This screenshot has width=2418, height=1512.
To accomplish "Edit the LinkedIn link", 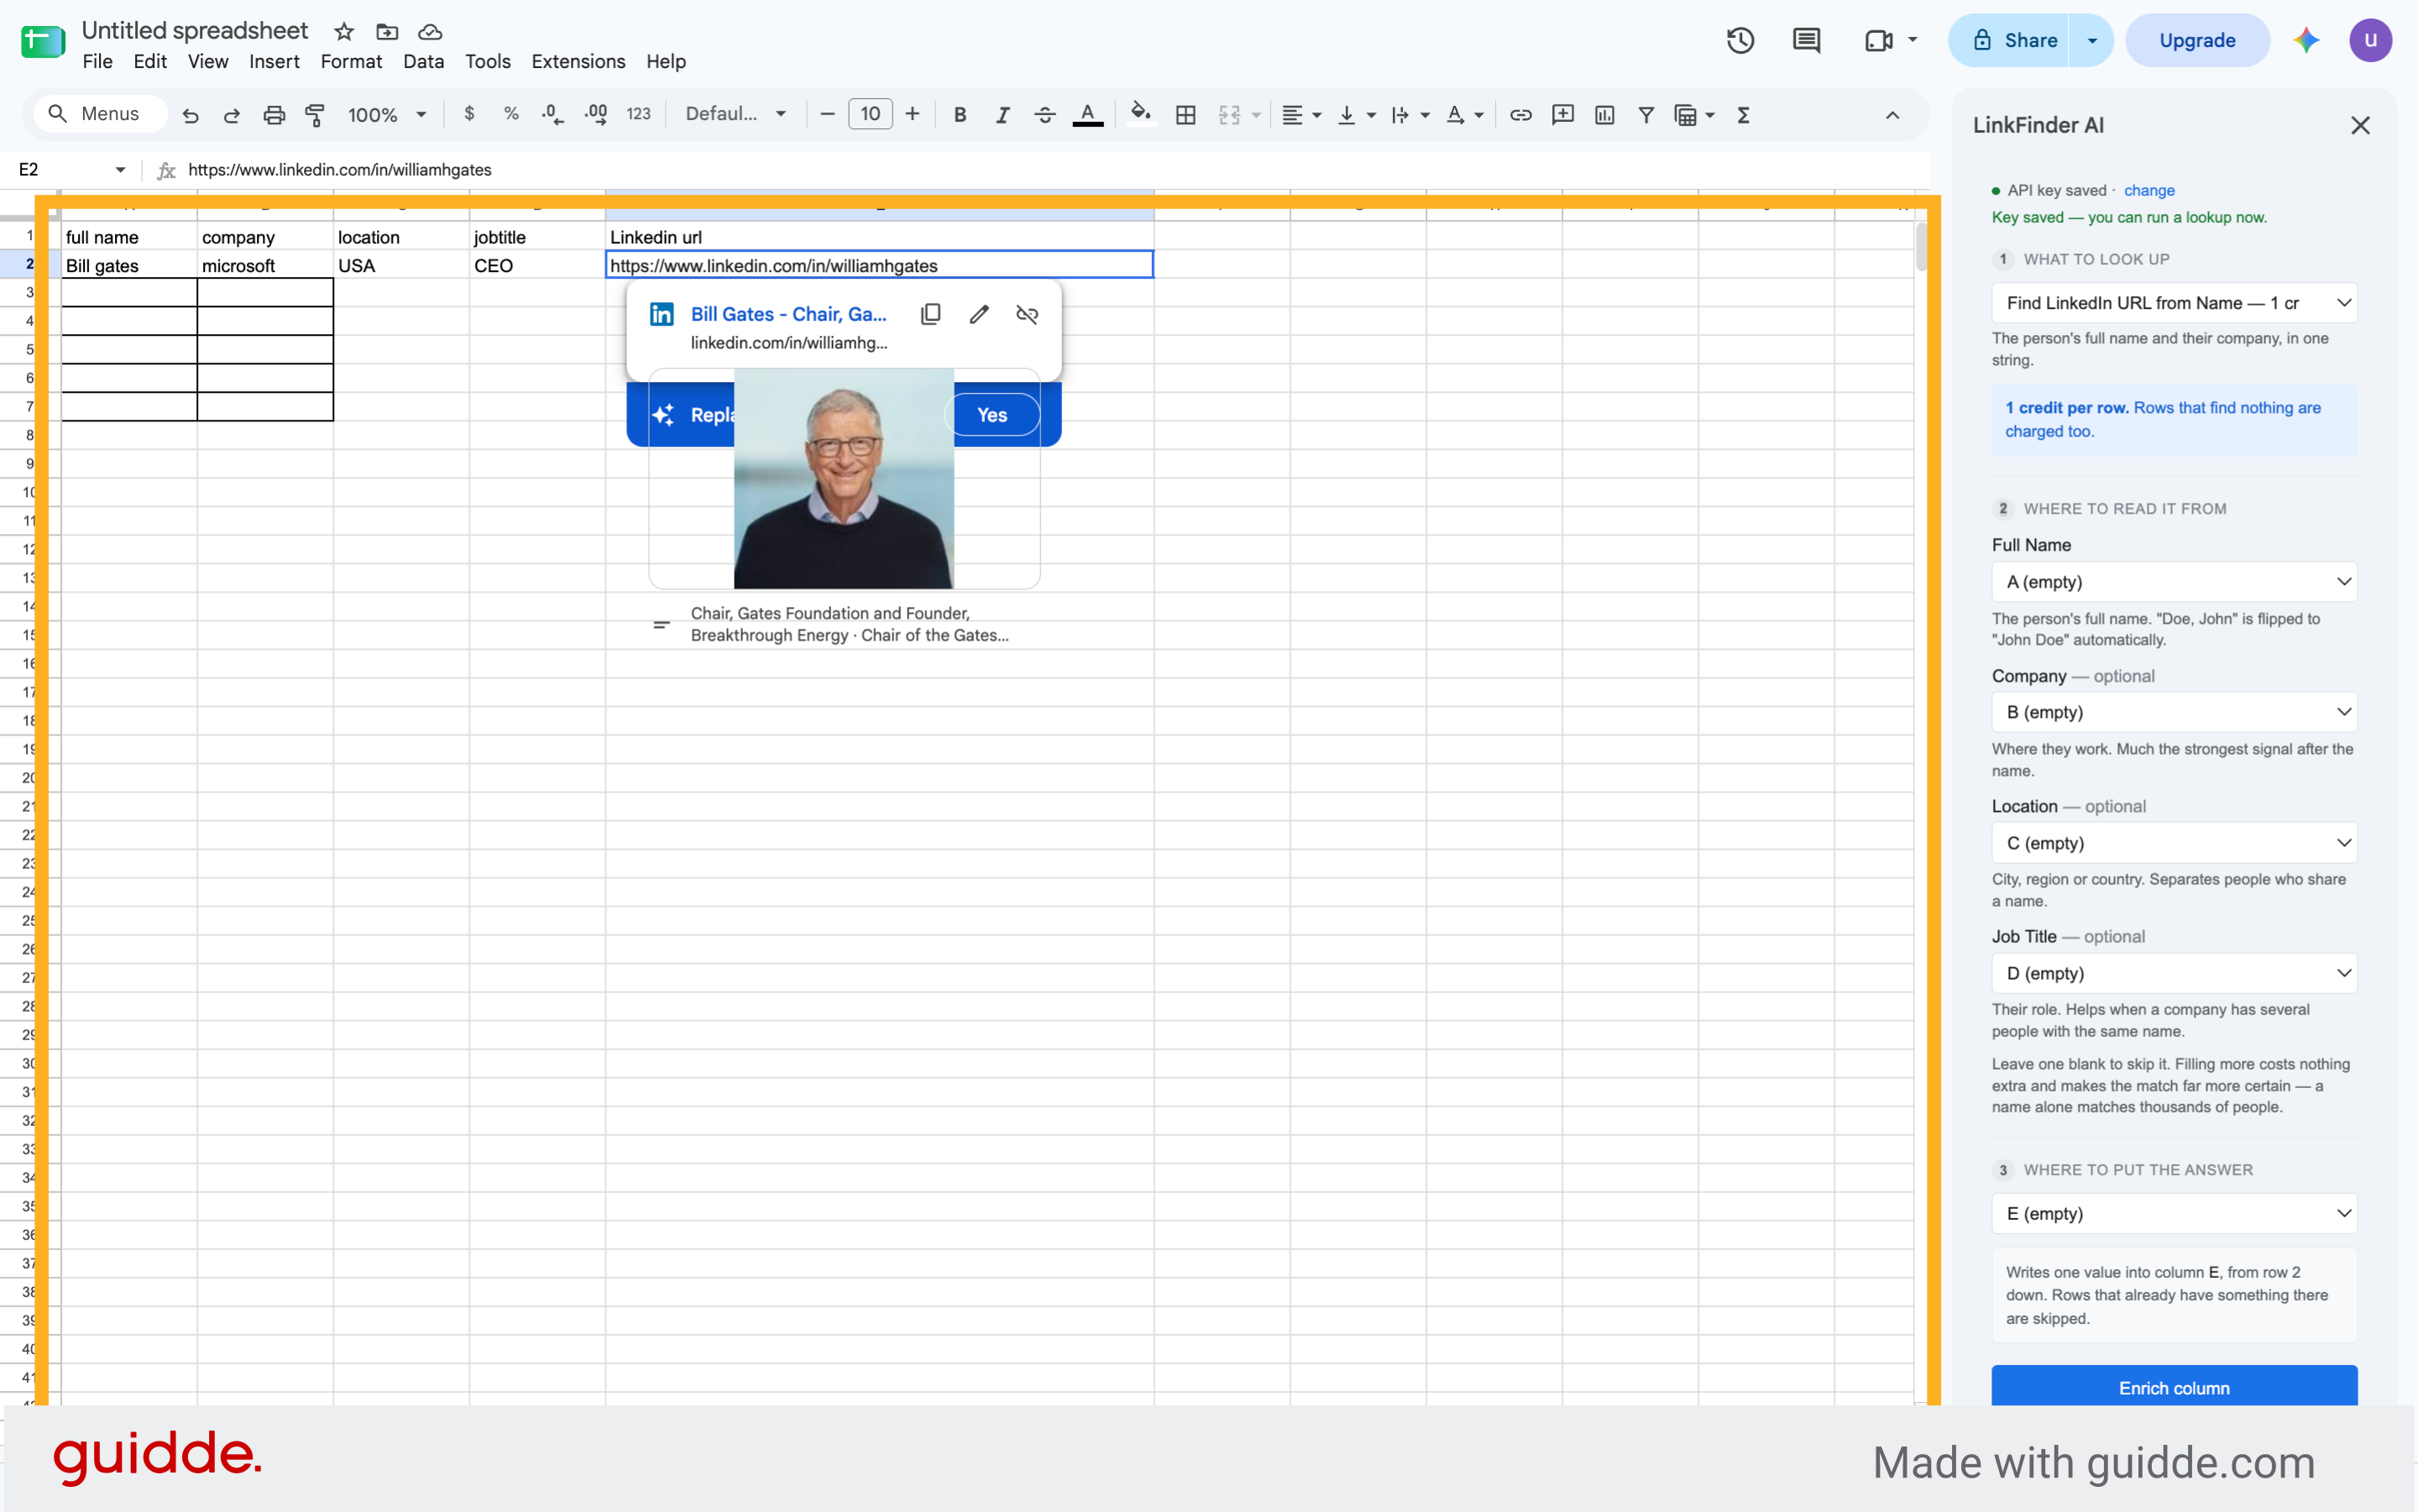I will (x=979, y=314).
